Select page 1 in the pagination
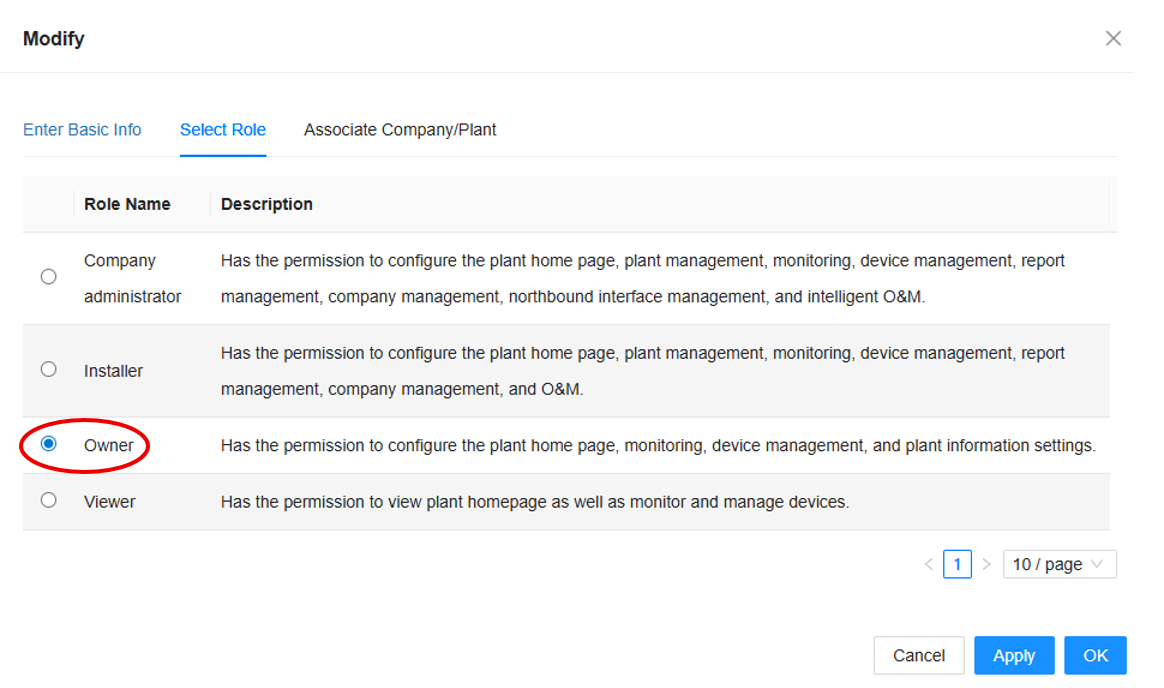This screenshot has height=688, width=1164. 957,565
